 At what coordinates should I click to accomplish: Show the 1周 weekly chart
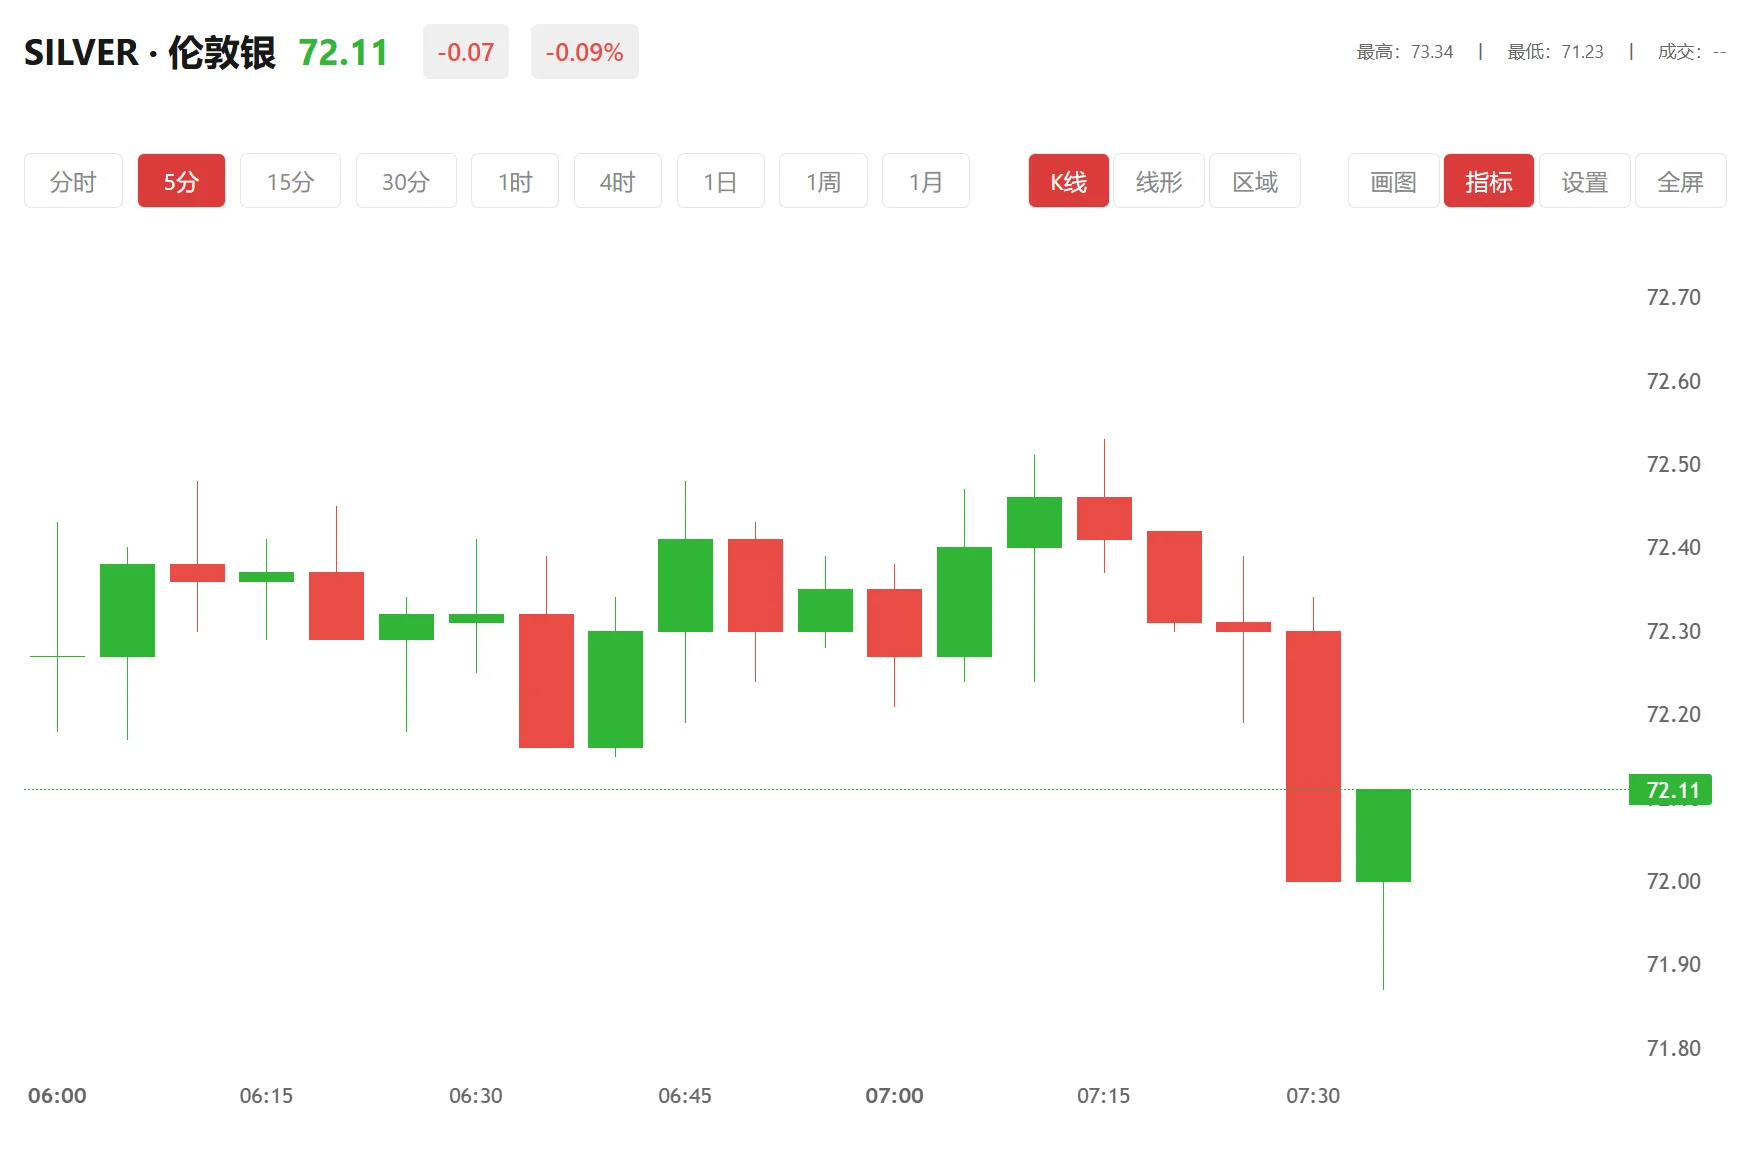823,181
